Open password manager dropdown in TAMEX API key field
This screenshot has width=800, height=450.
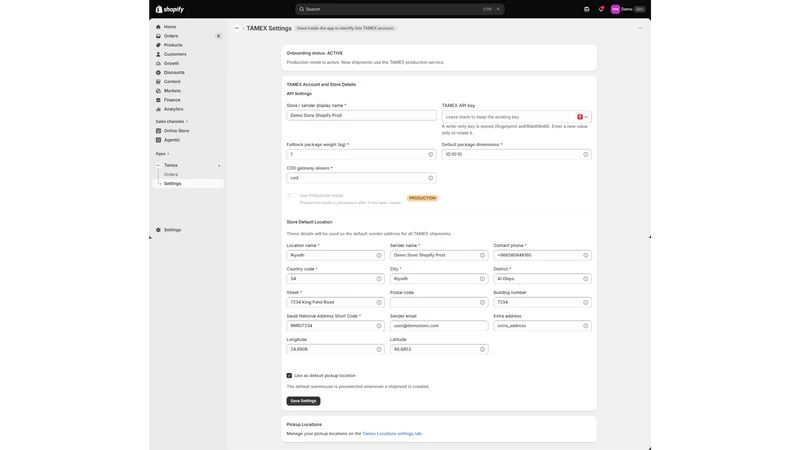[x=582, y=117]
